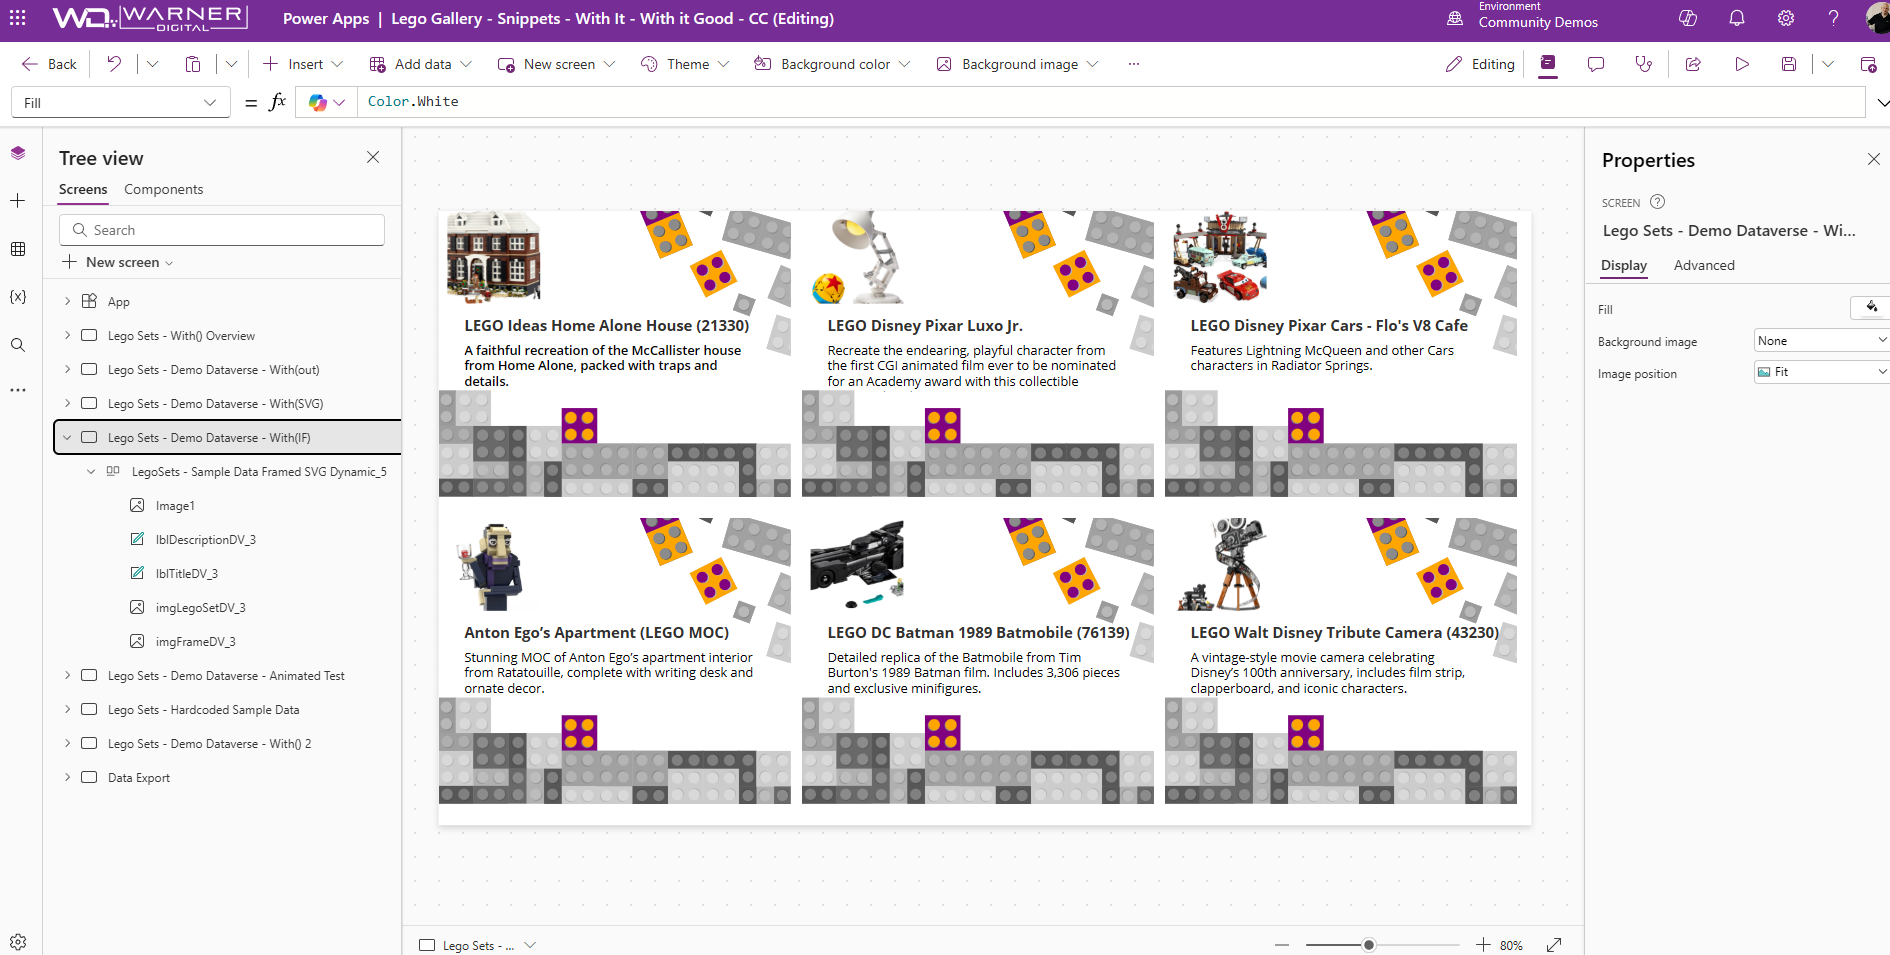Click the Fill paint bucket swatch
This screenshot has width=1890, height=955.
[1871, 307]
